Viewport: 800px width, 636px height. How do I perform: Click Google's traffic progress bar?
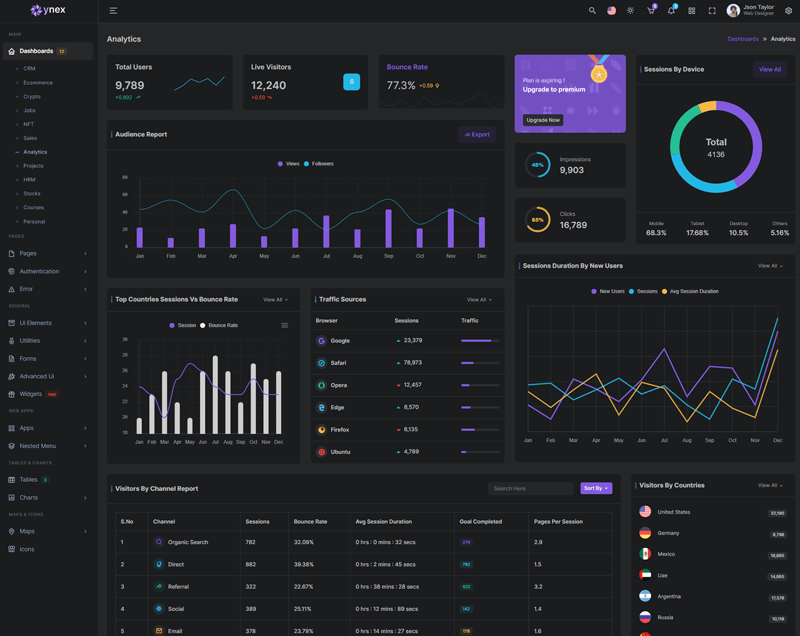tap(480, 341)
